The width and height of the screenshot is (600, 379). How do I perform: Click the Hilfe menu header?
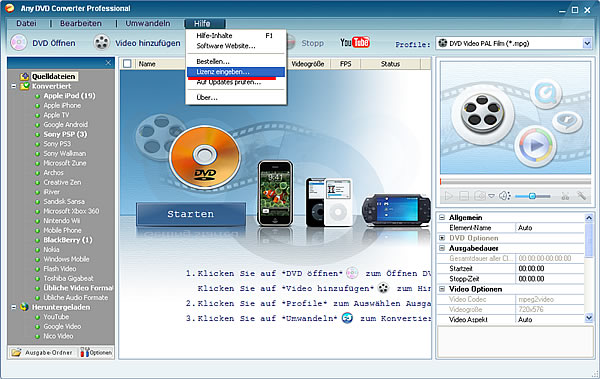click(205, 24)
